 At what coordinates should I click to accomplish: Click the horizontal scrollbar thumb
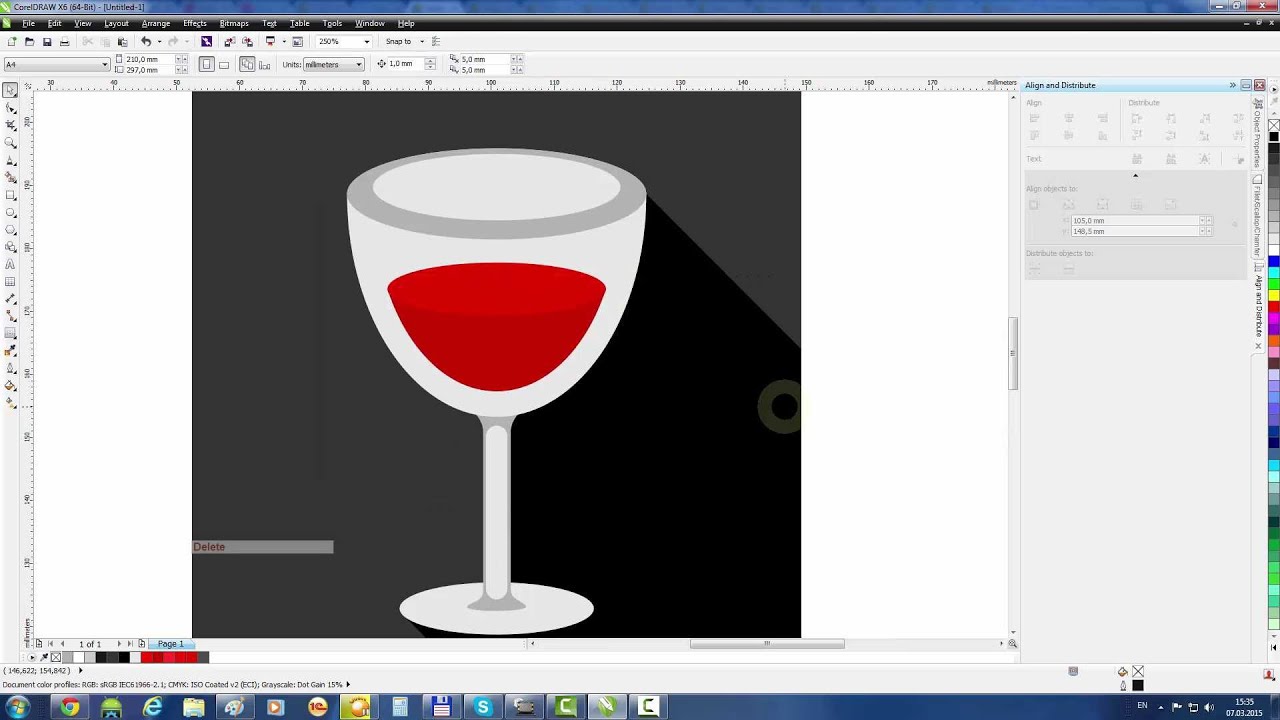pos(767,644)
